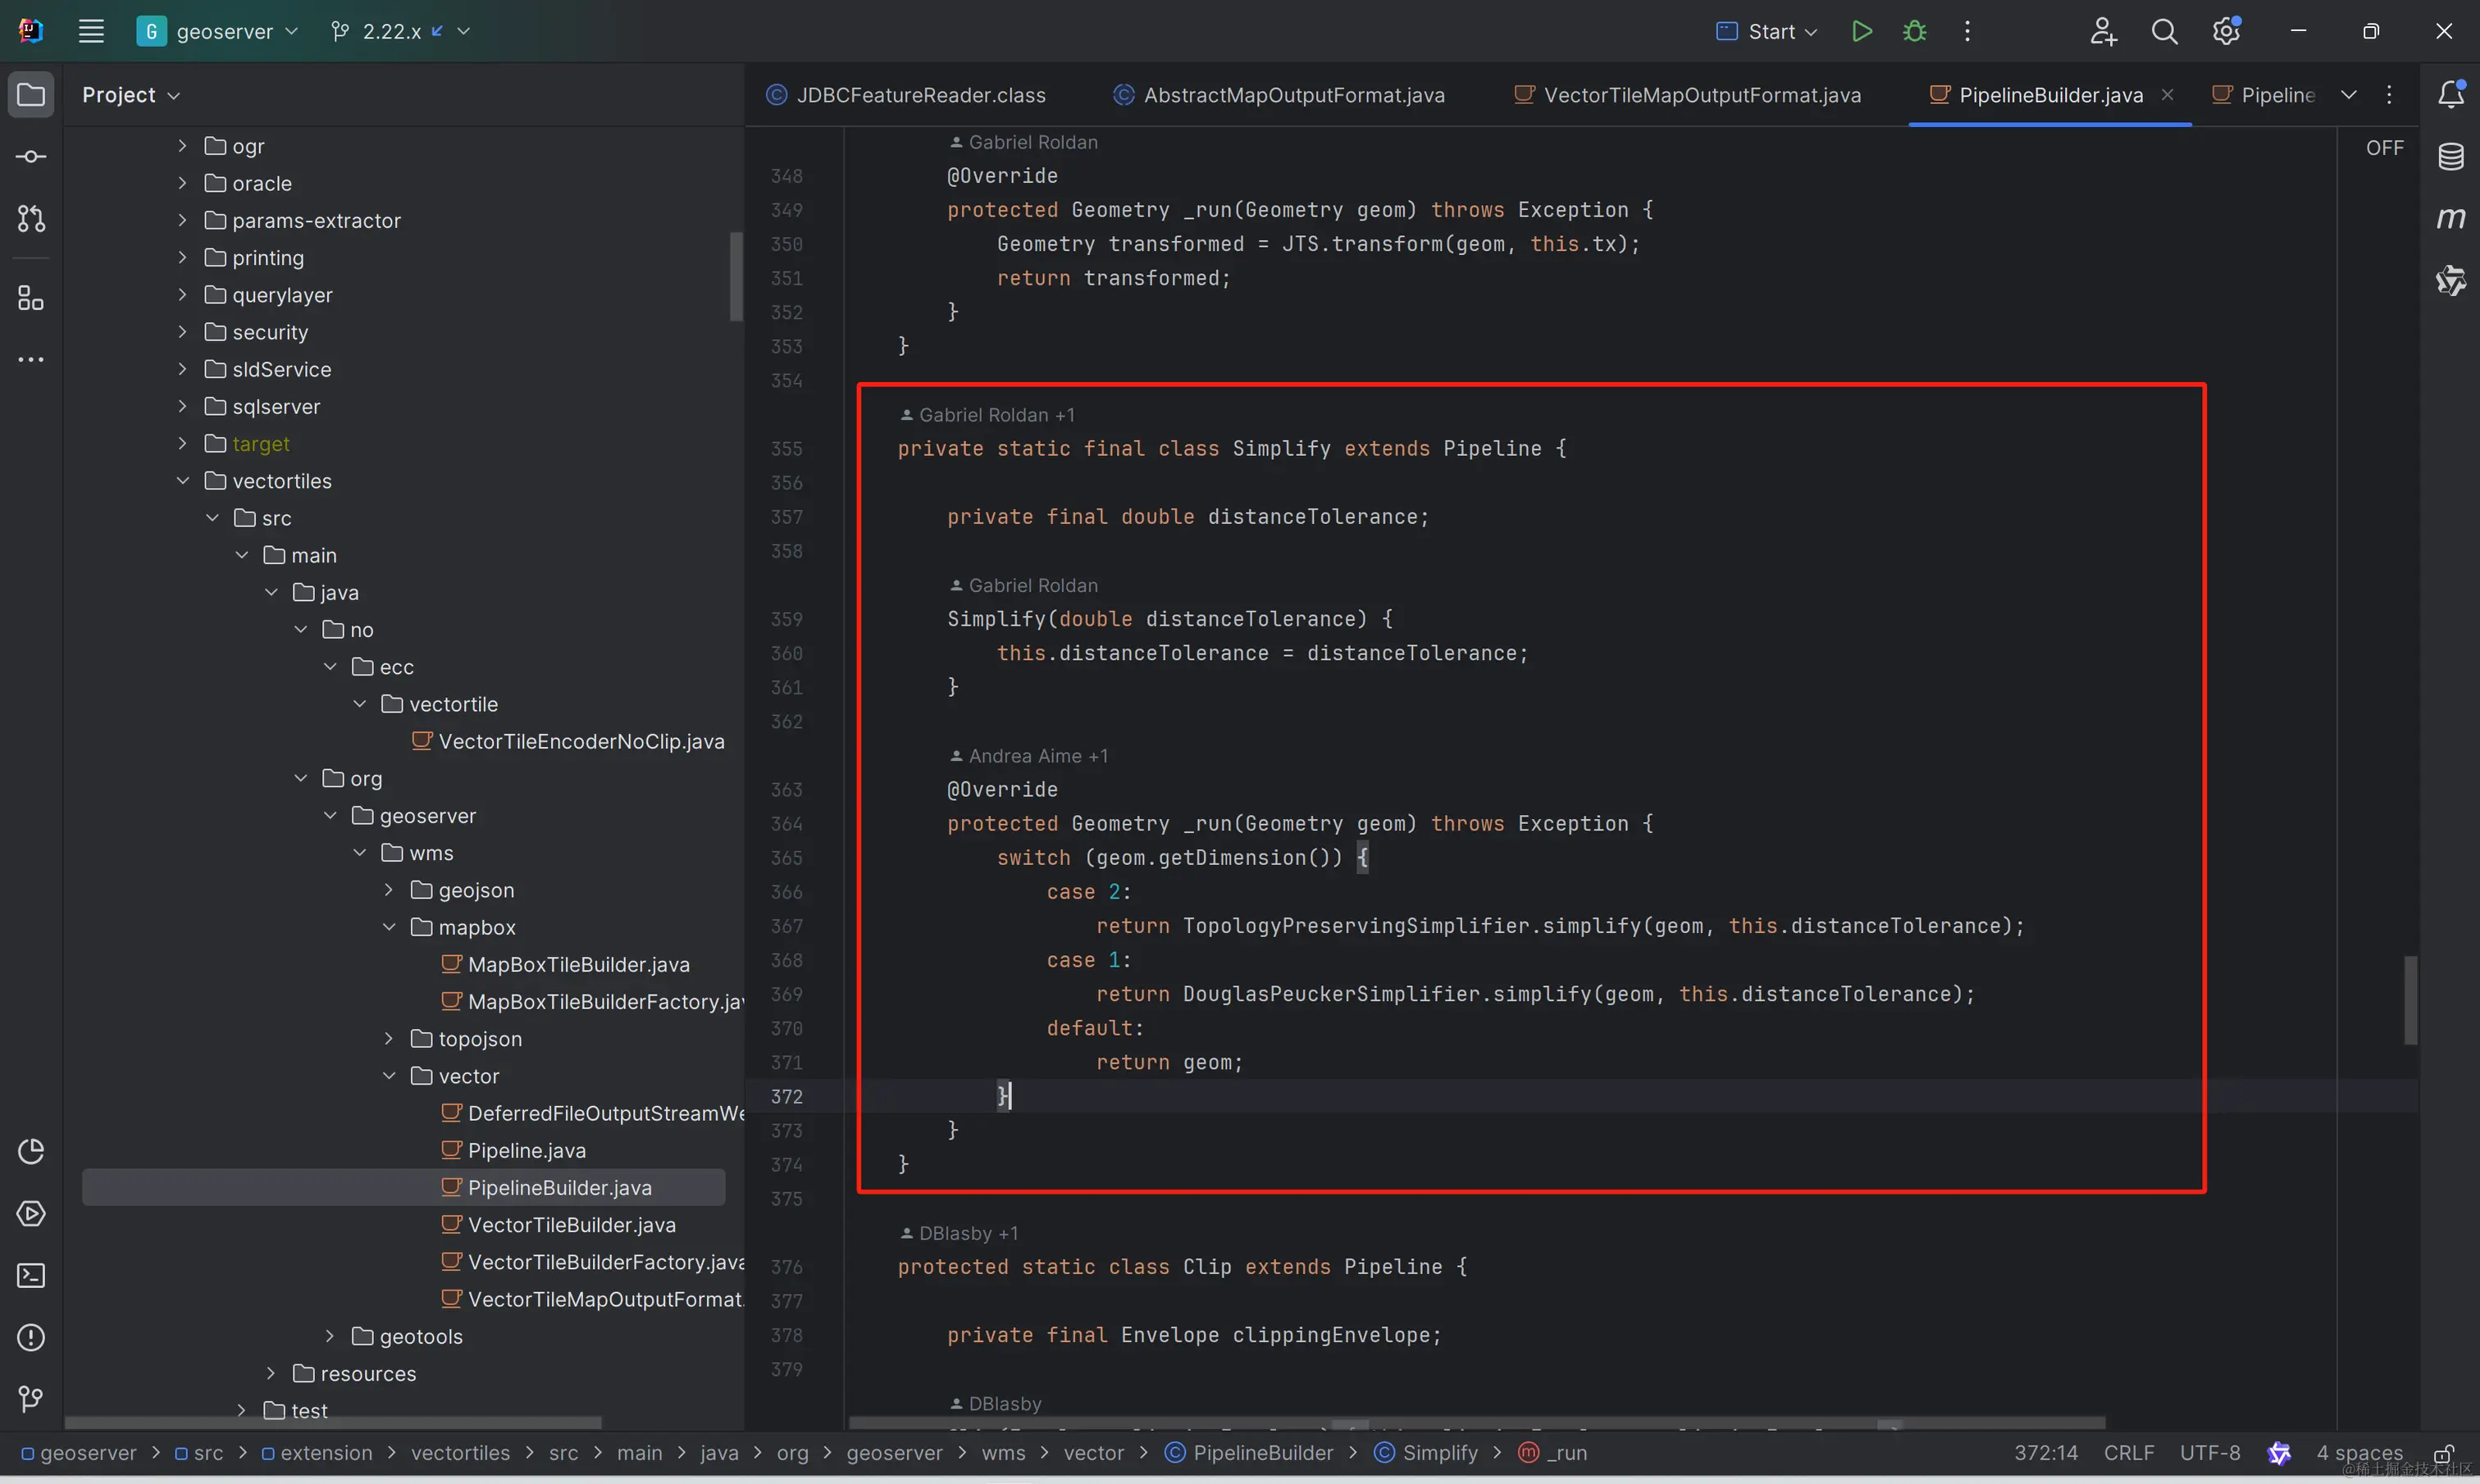The width and height of the screenshot is (2480, 1484).
Task: Expand the geotools folder
Action: (330, 1336)
